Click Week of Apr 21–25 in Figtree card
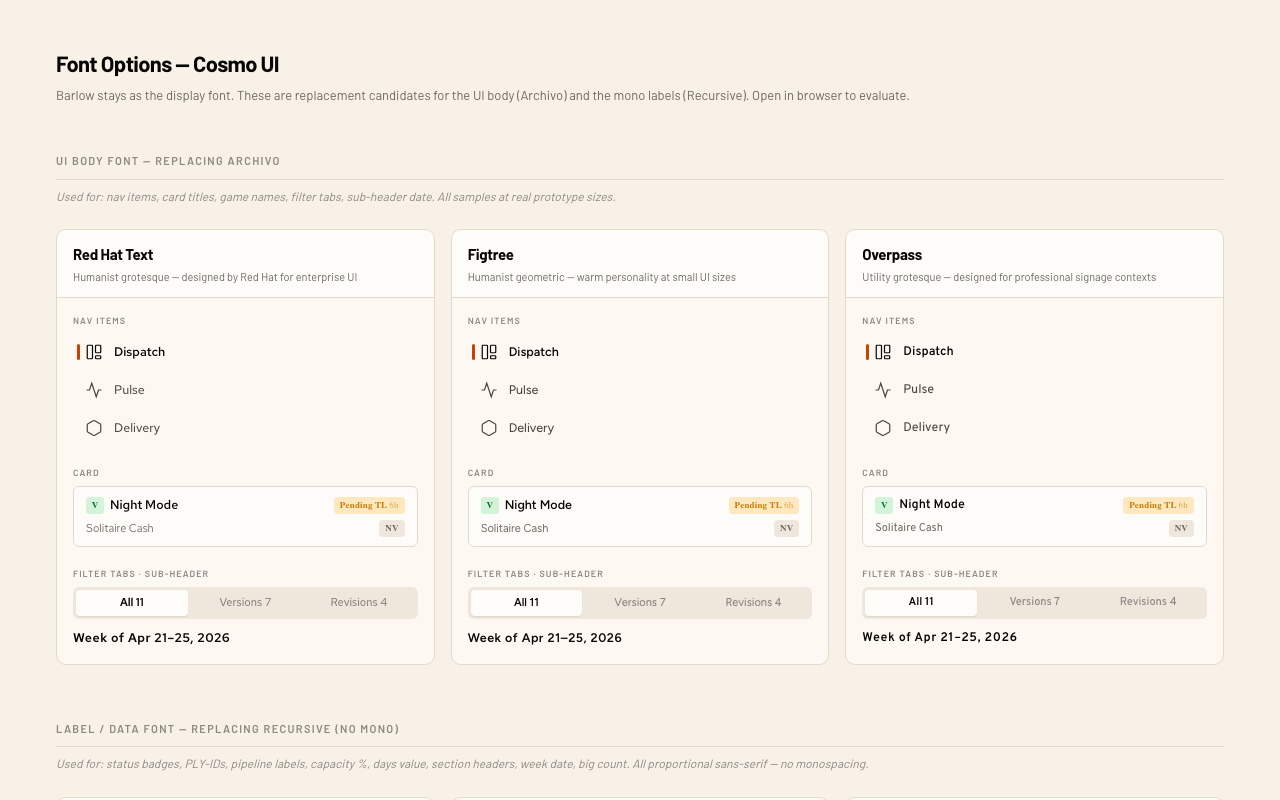The width and height of the screenshot is (1280, 800). coord(545,638)
